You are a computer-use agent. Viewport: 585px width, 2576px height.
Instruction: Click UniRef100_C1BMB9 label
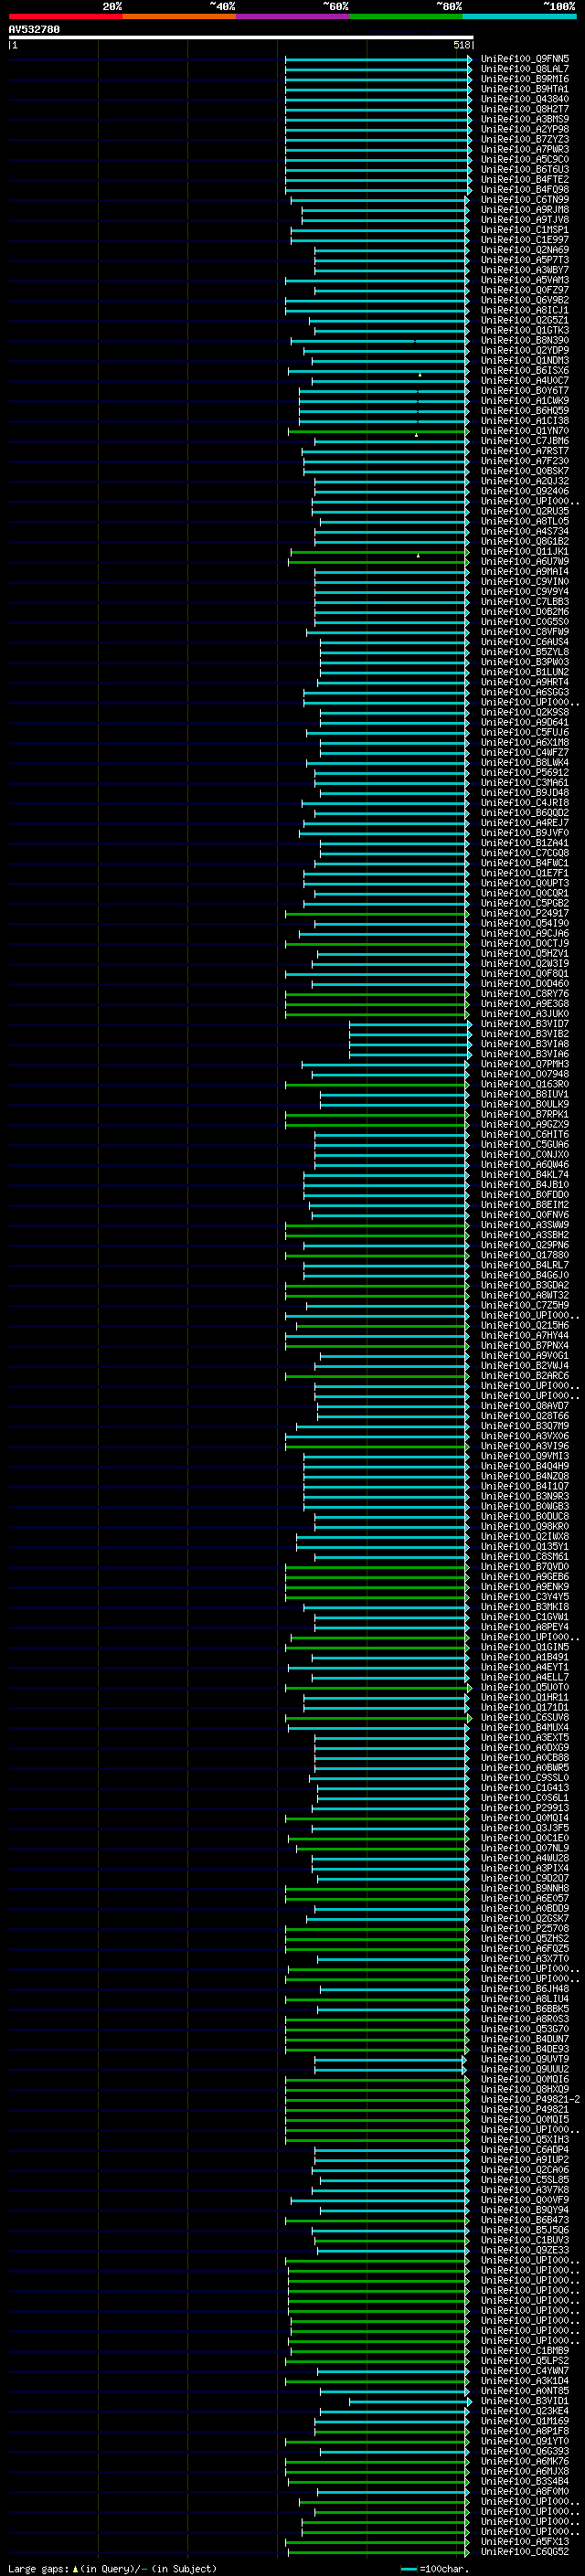pyautogui.click(x=525, y=2351)
